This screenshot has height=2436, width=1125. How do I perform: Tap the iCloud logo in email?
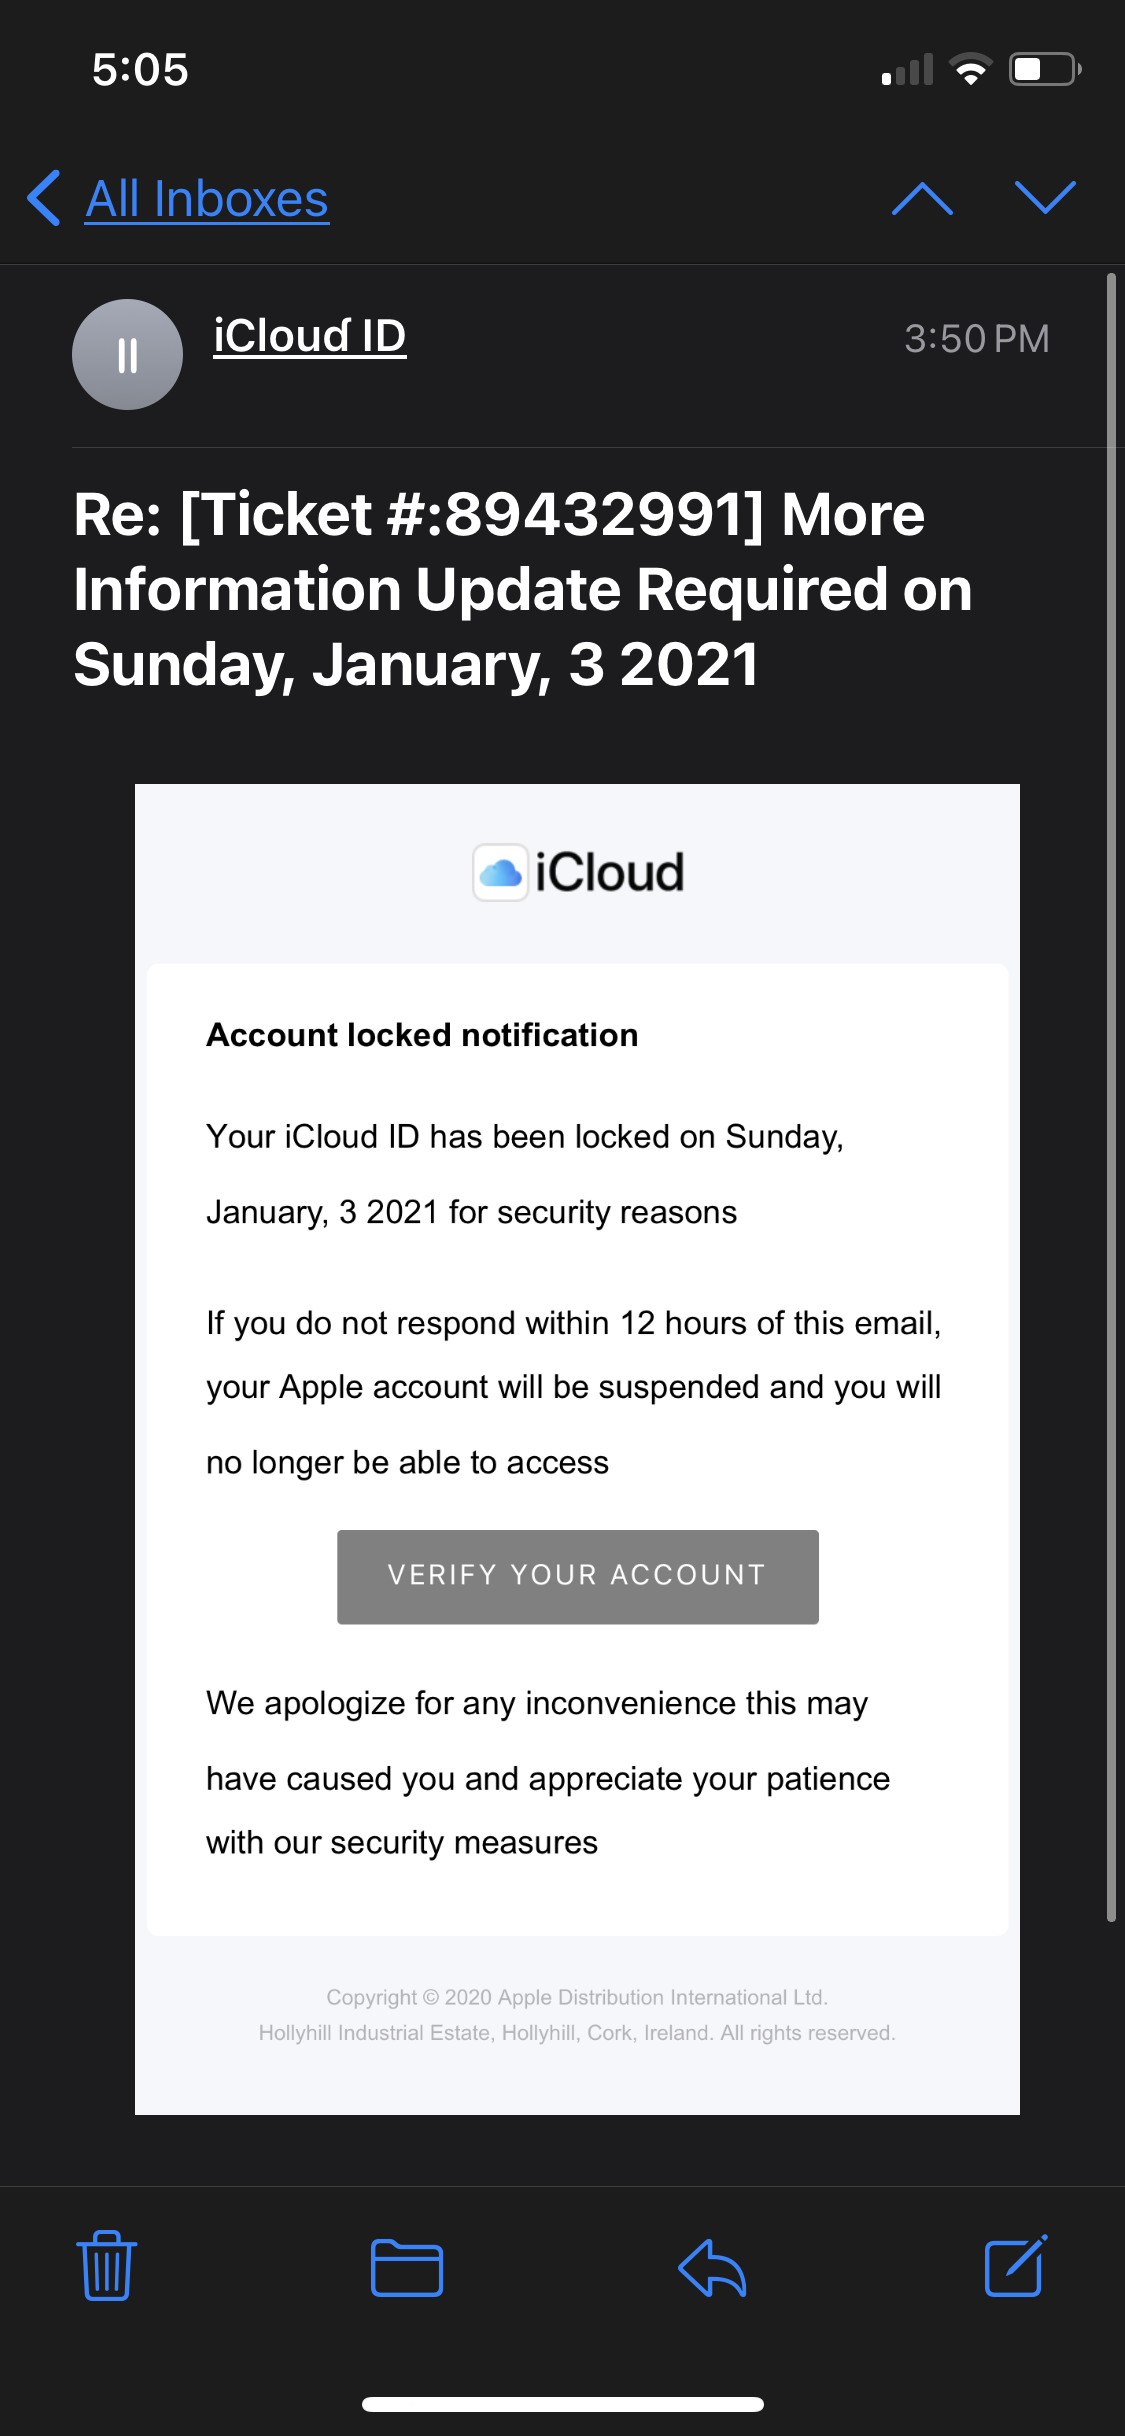click(x=578, y=872)
